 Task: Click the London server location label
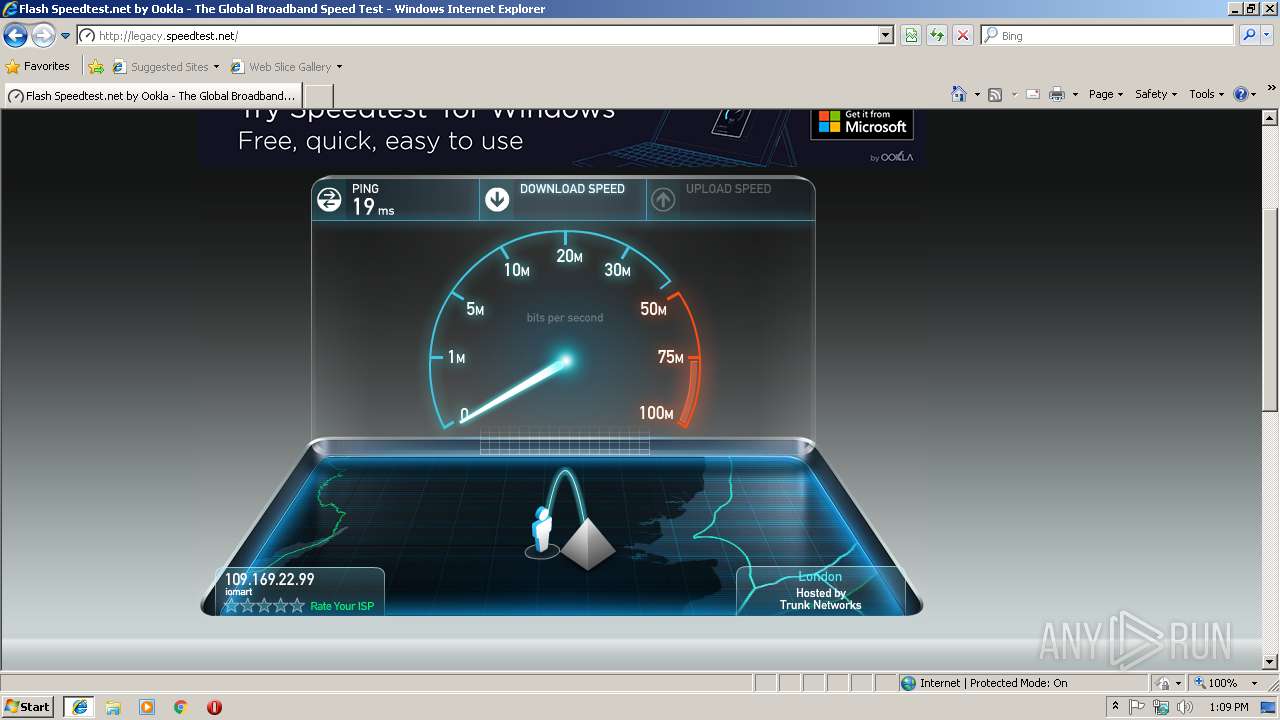[x=820, y=577]
